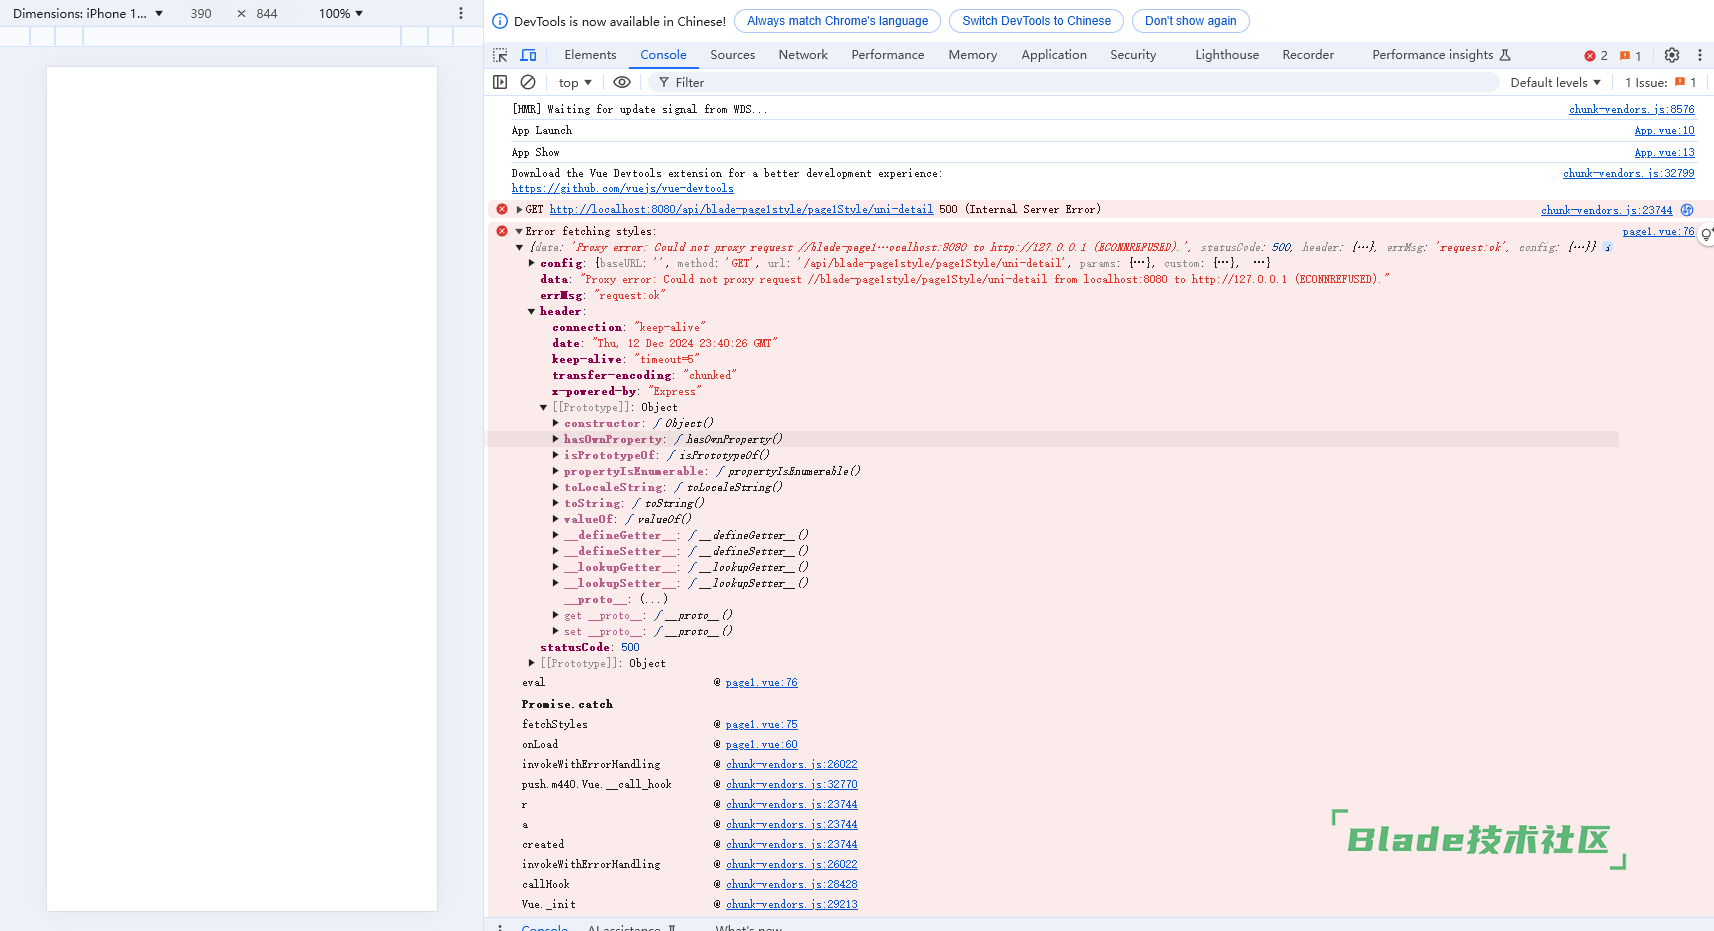Open DevTools settings gear icon

point(1672,55)
